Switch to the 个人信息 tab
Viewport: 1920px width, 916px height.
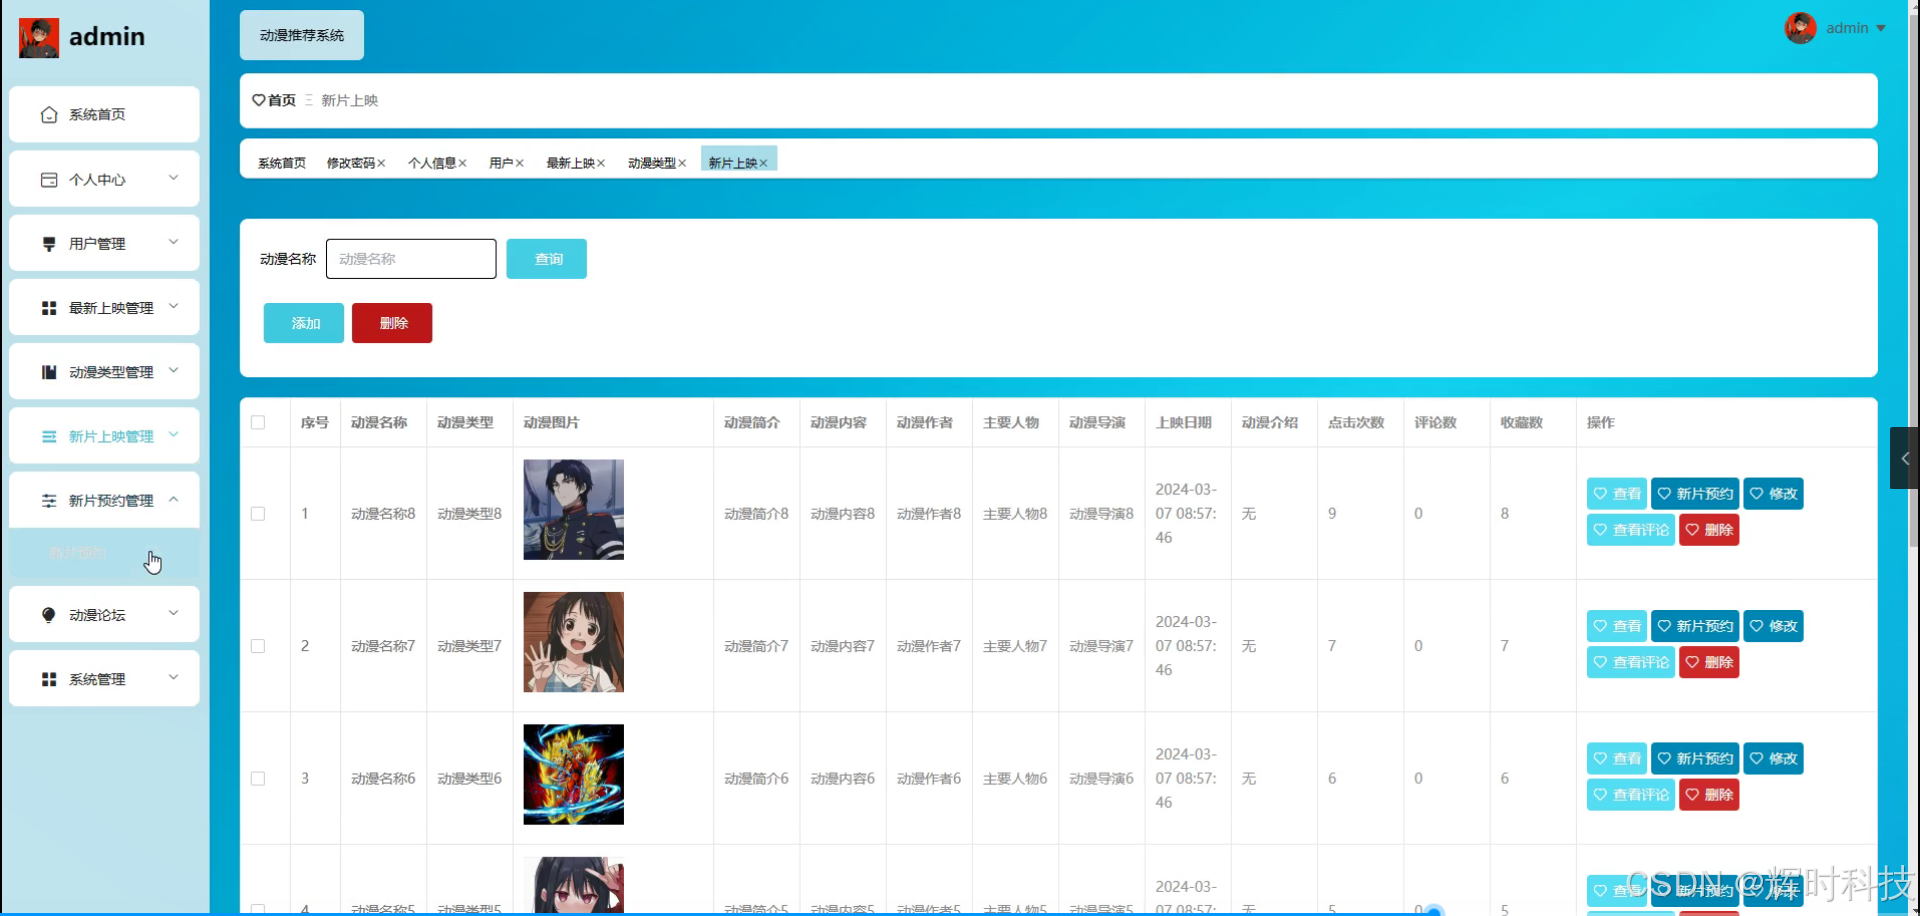pyautogui.click(x=432, y=163)
